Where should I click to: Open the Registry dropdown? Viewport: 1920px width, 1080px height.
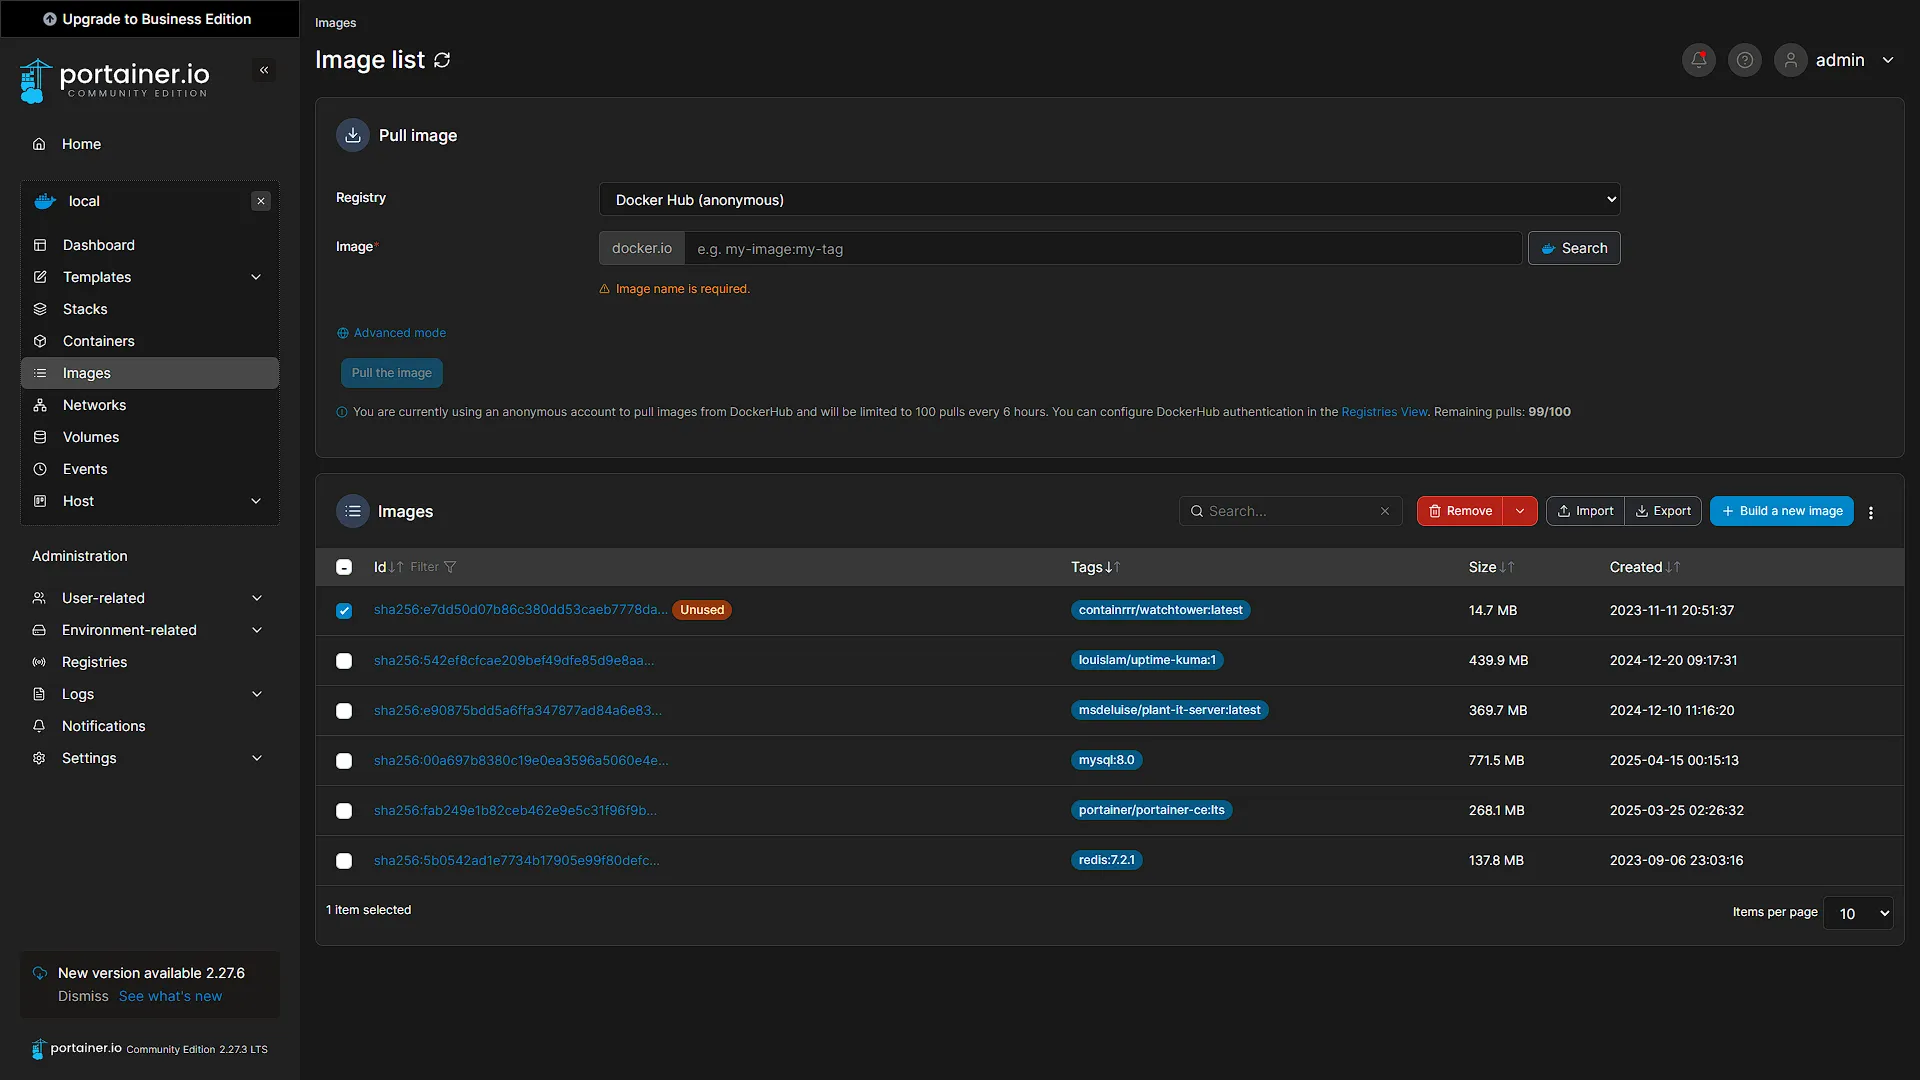tap(1109, 199)
